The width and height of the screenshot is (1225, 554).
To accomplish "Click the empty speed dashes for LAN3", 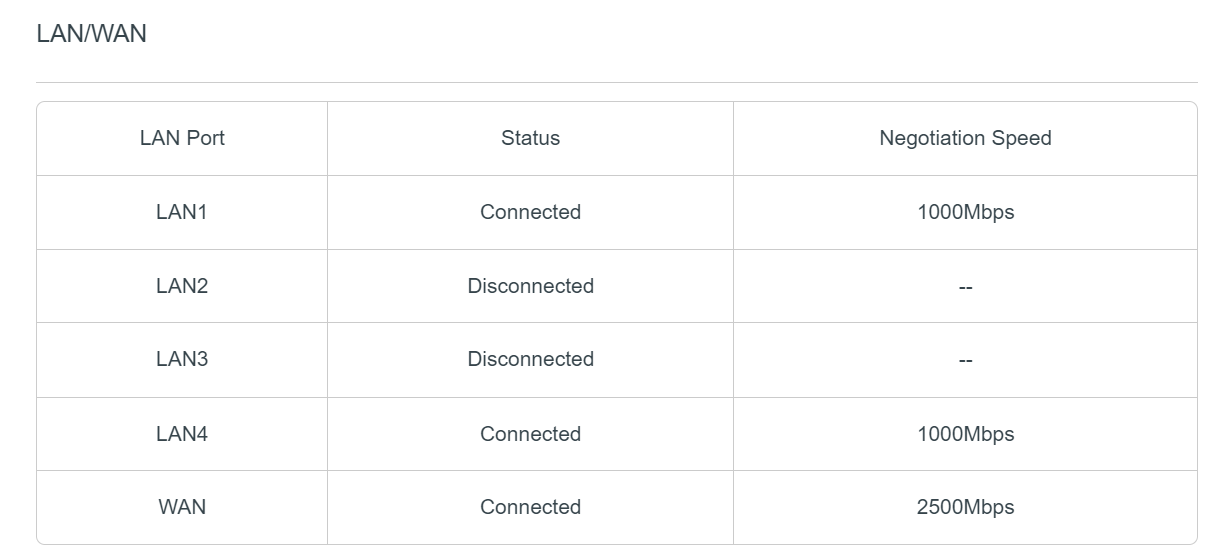I will tap(965, 360).
